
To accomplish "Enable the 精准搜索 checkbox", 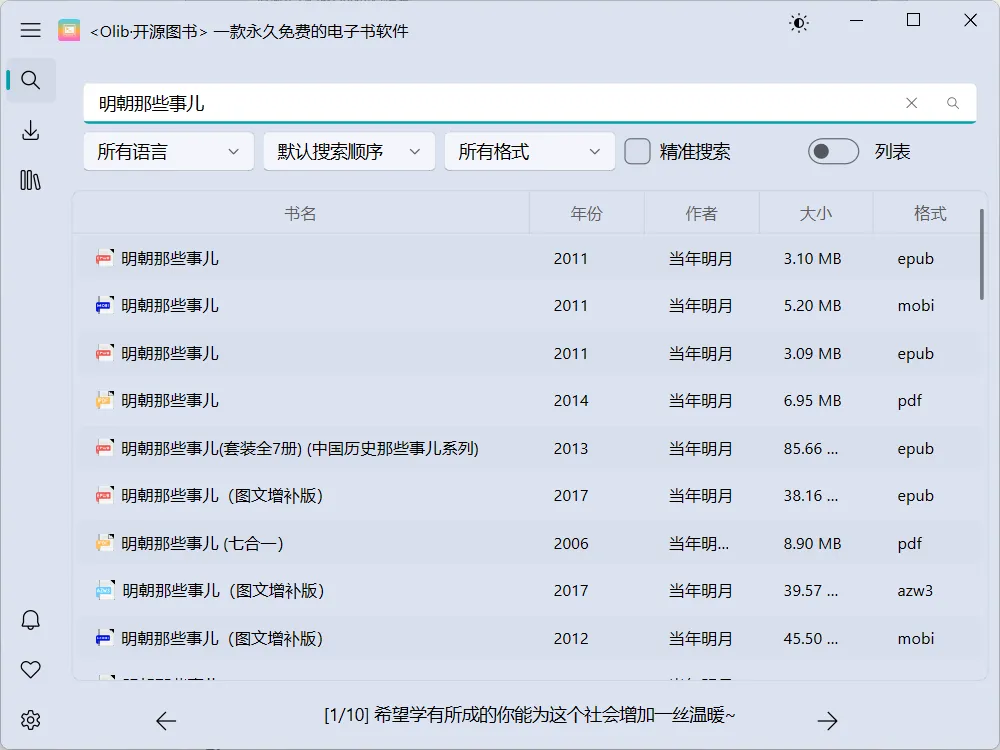I will pyautogui.click(x=637, y=151).
